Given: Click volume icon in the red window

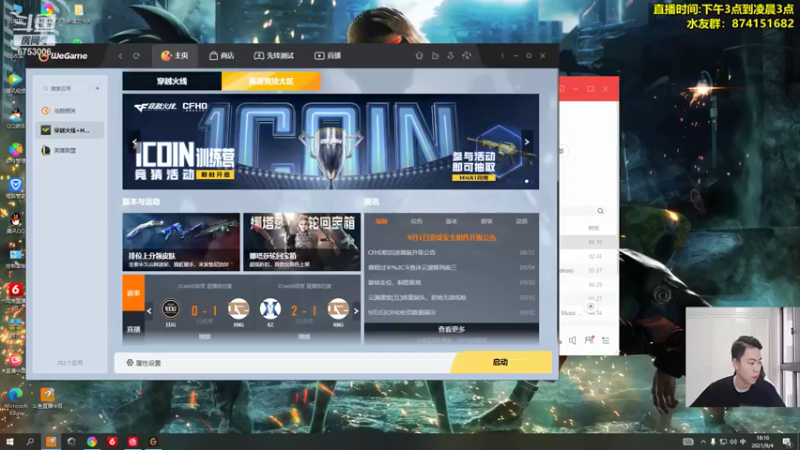Looking at the screenshot, I should click(x=572, y=340).
